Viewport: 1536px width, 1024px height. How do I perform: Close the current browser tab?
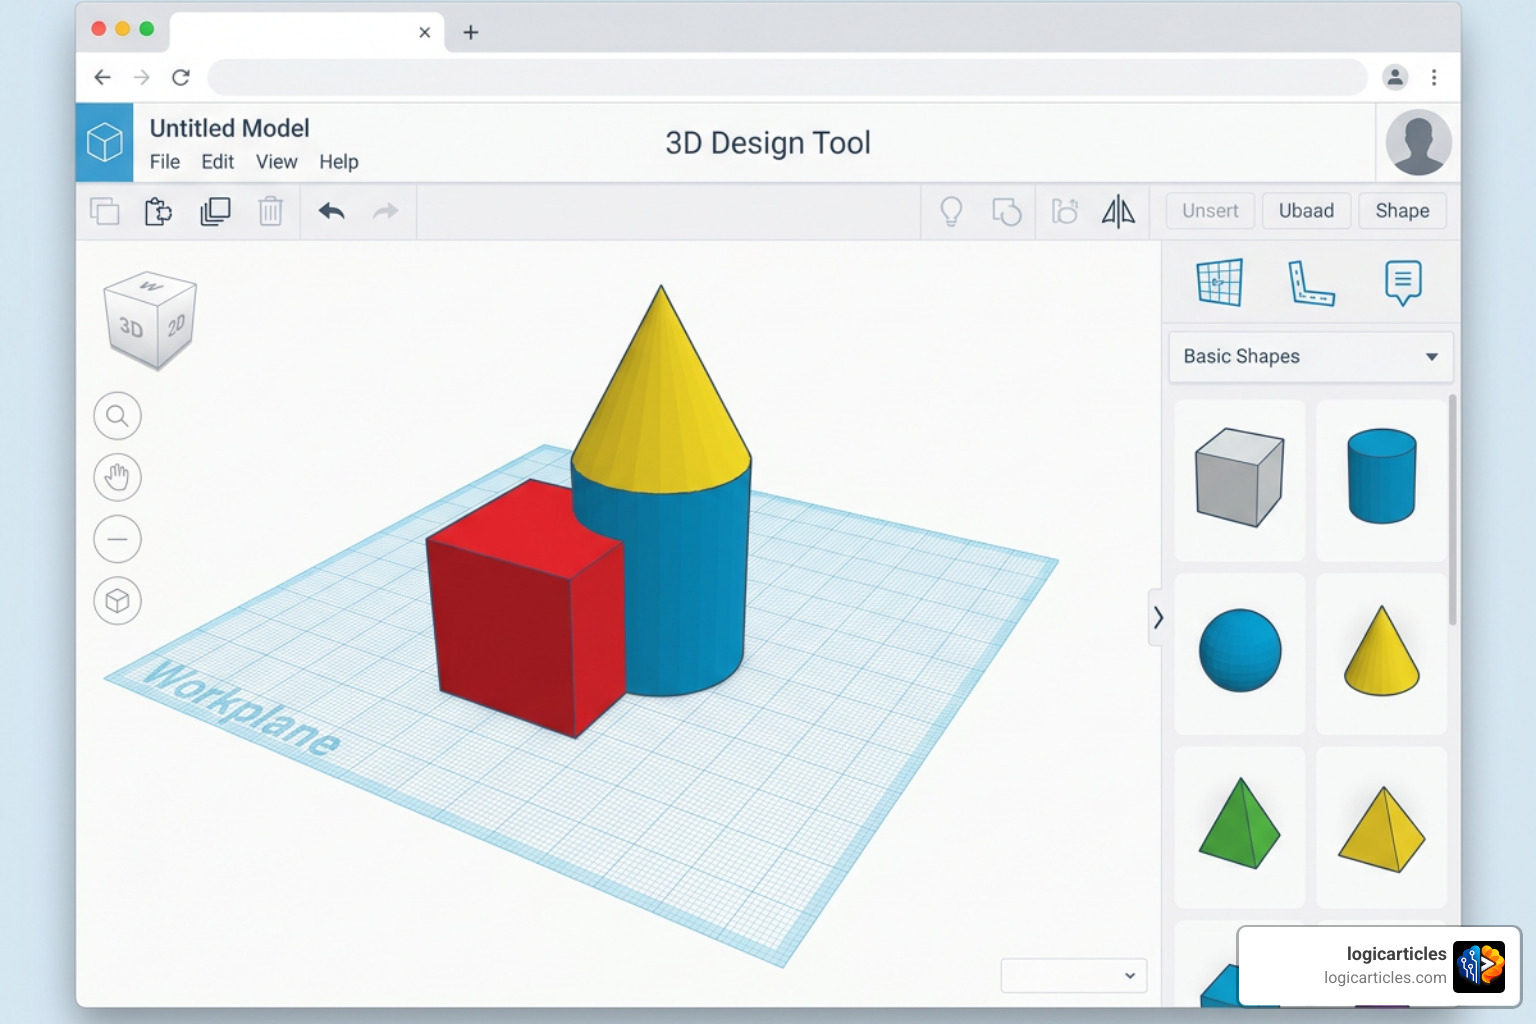point(425,32)
